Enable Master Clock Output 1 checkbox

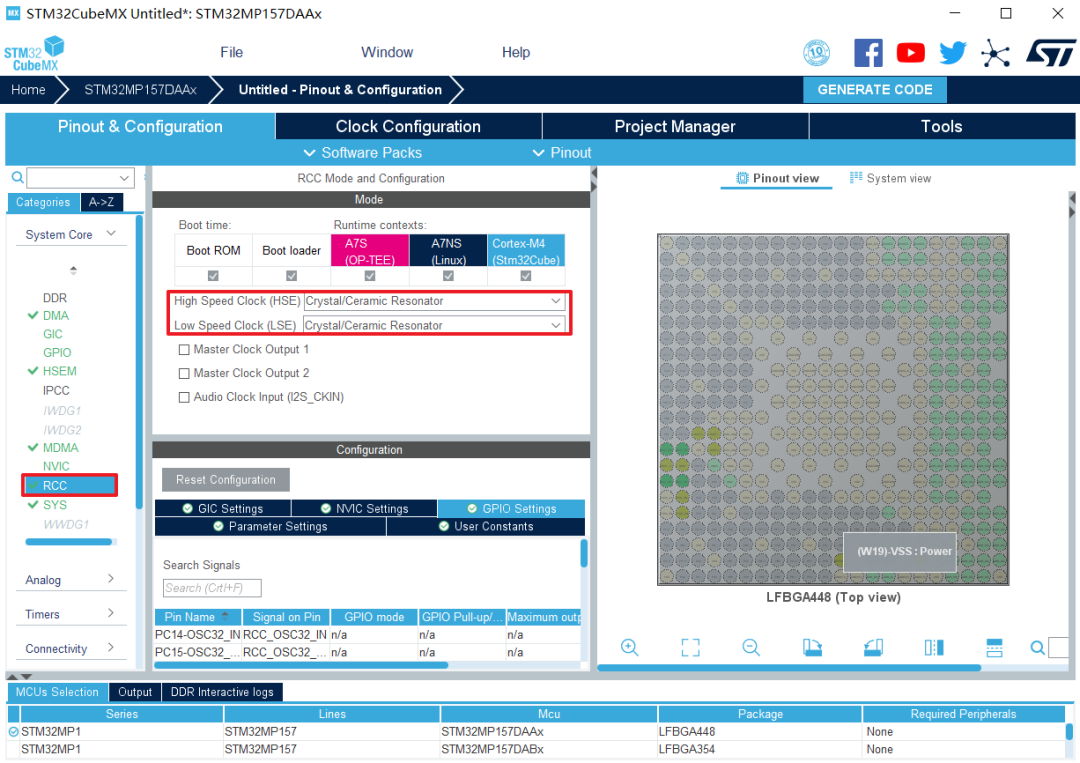coord(184,350)
